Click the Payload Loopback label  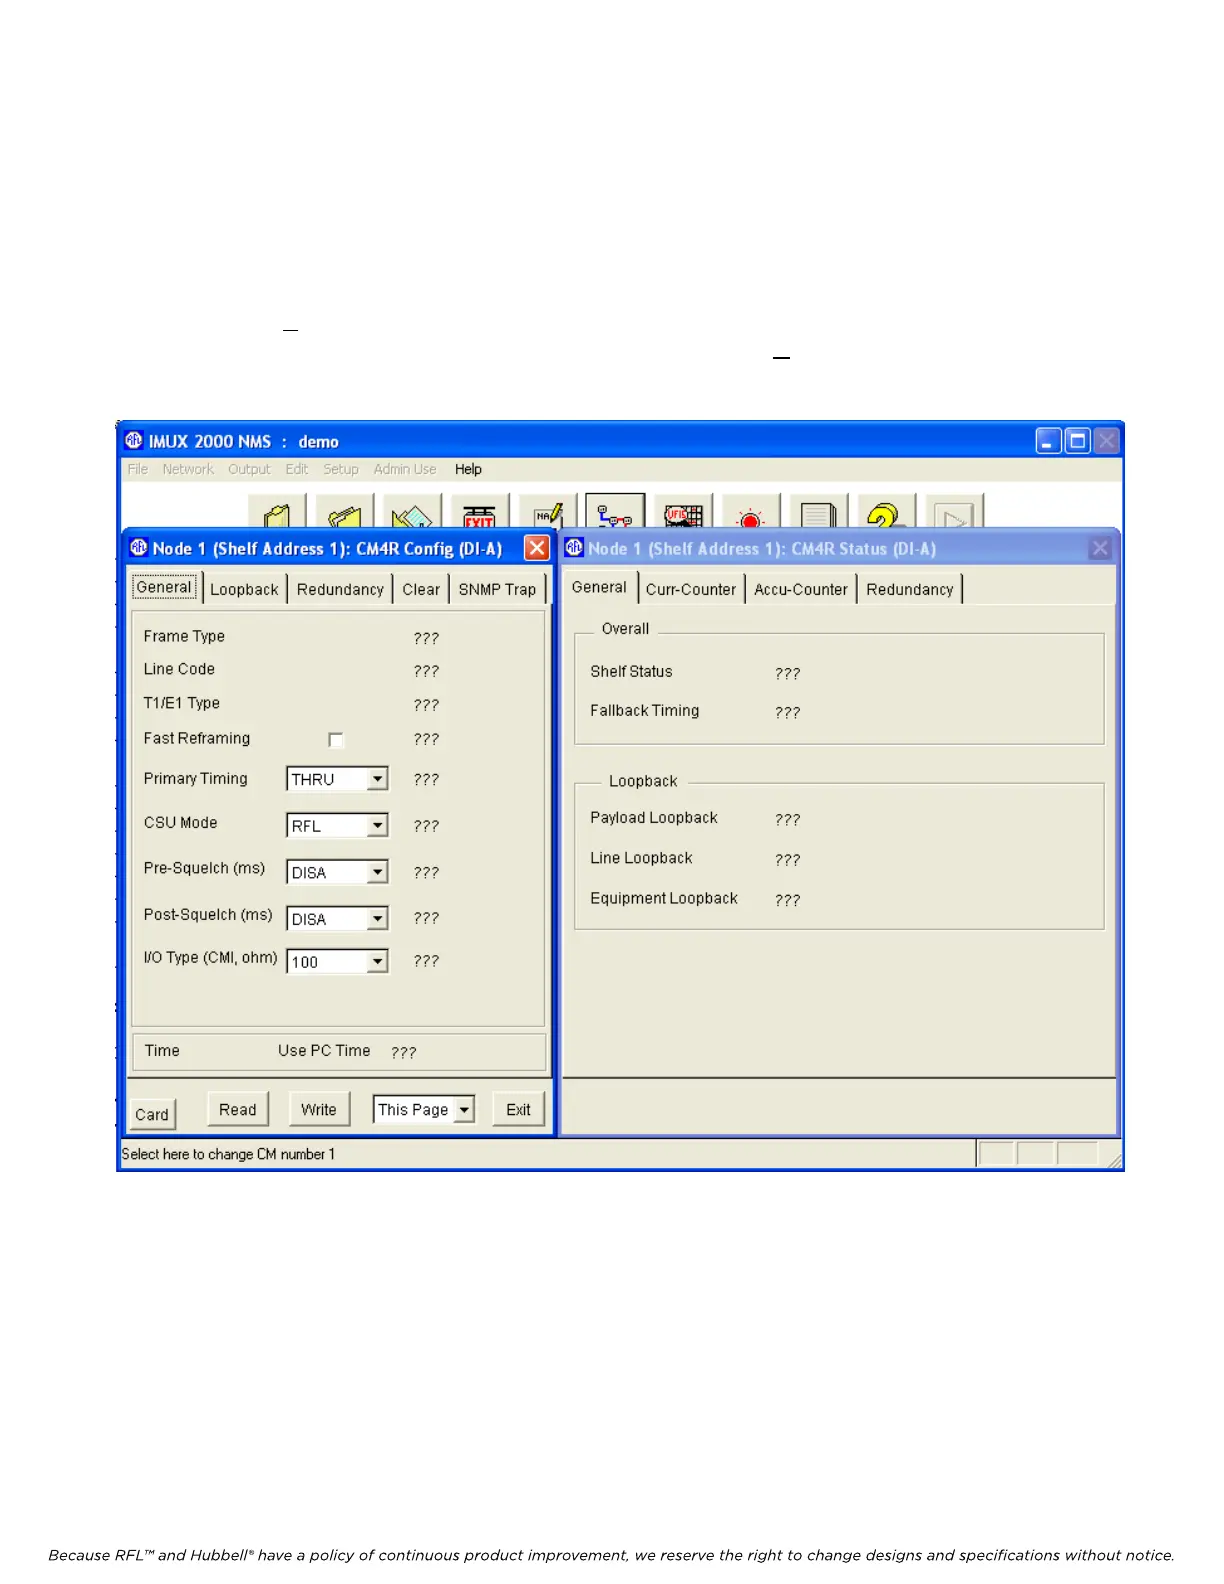click(x=654, y=817)
